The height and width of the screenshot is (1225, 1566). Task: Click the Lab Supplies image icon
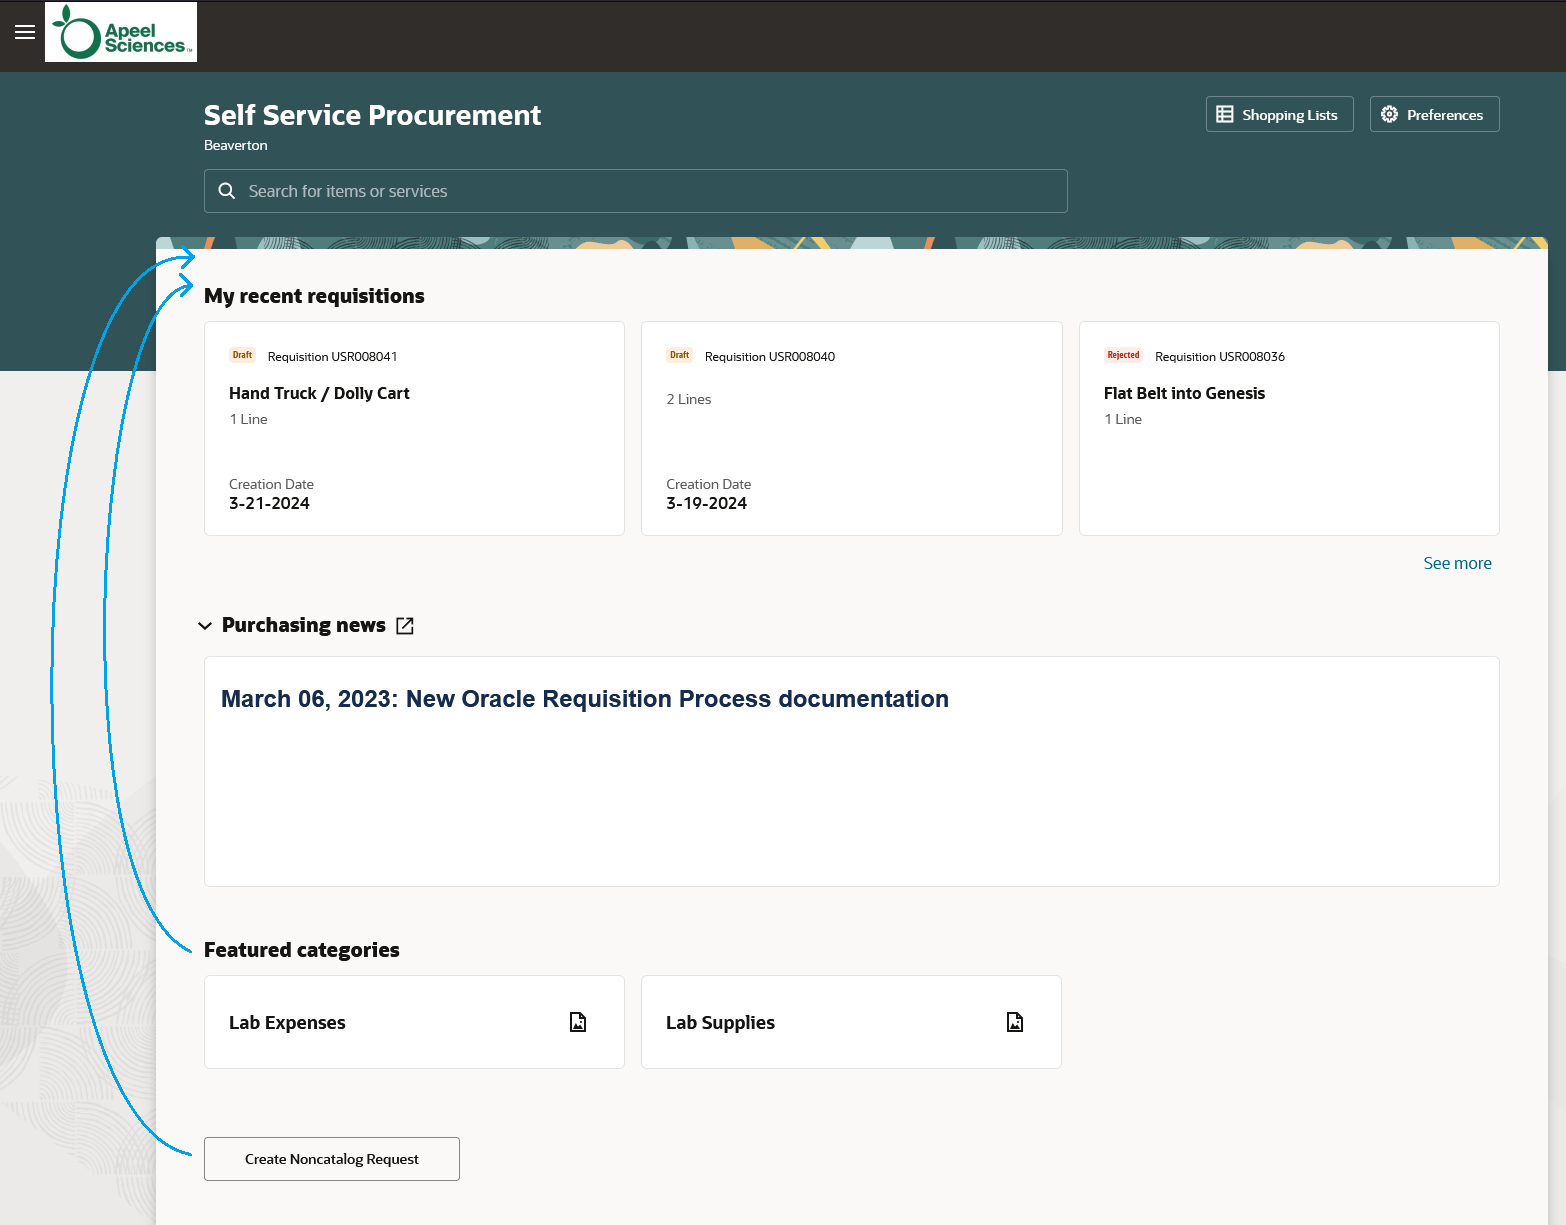pos(1015,1022)
